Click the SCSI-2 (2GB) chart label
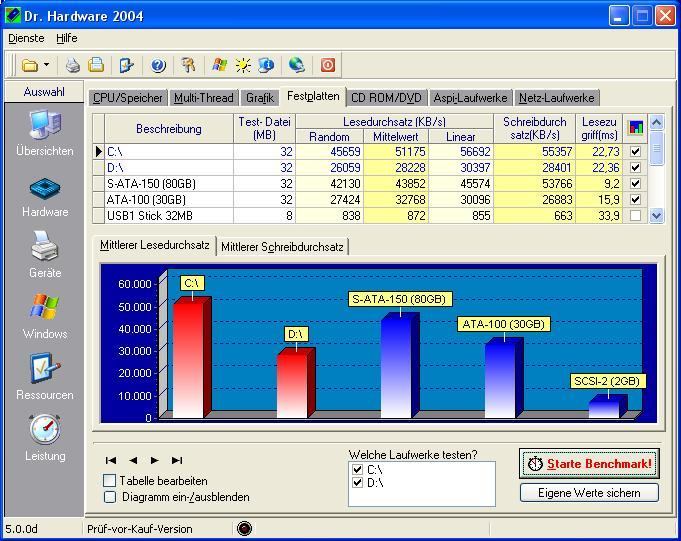681x541 pixels. (607, 381)
